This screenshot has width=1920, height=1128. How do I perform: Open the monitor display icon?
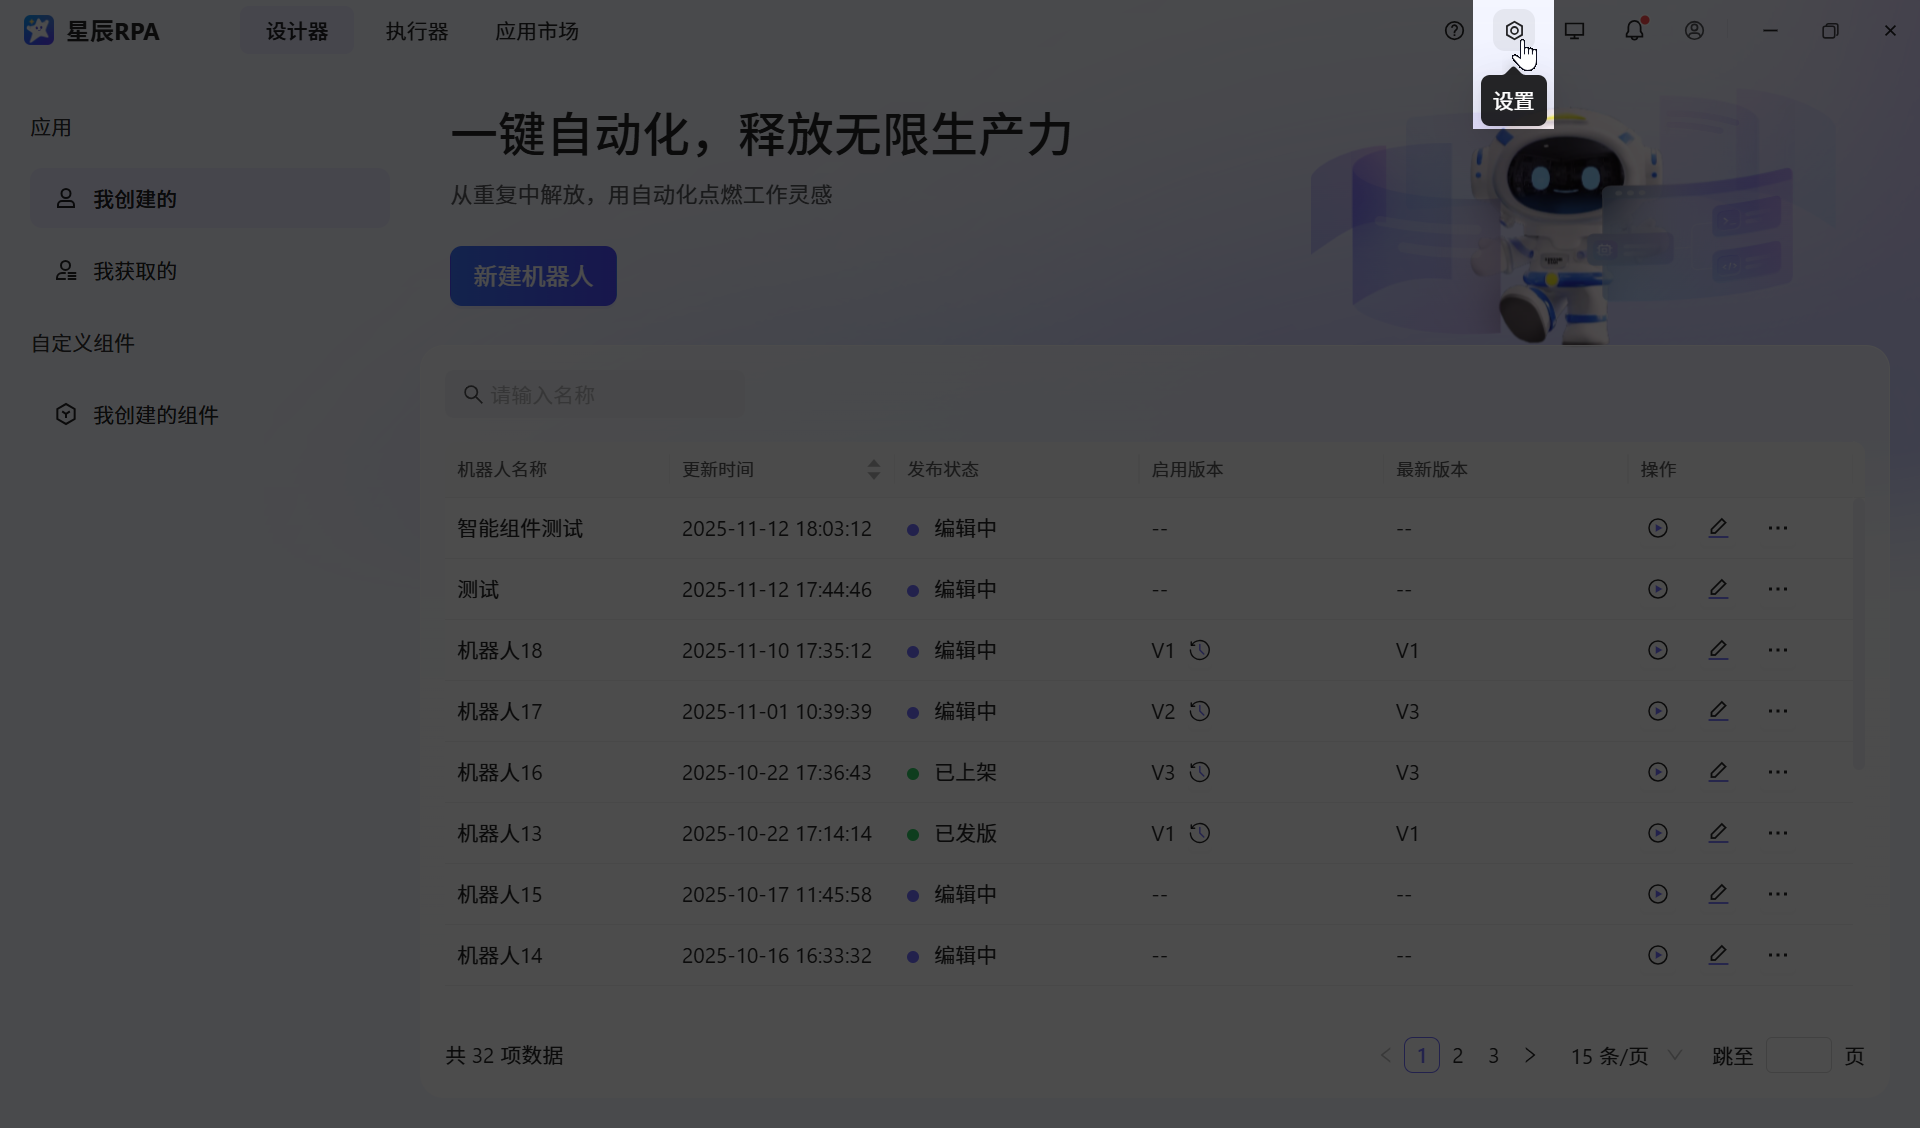tap(1574, 31)
